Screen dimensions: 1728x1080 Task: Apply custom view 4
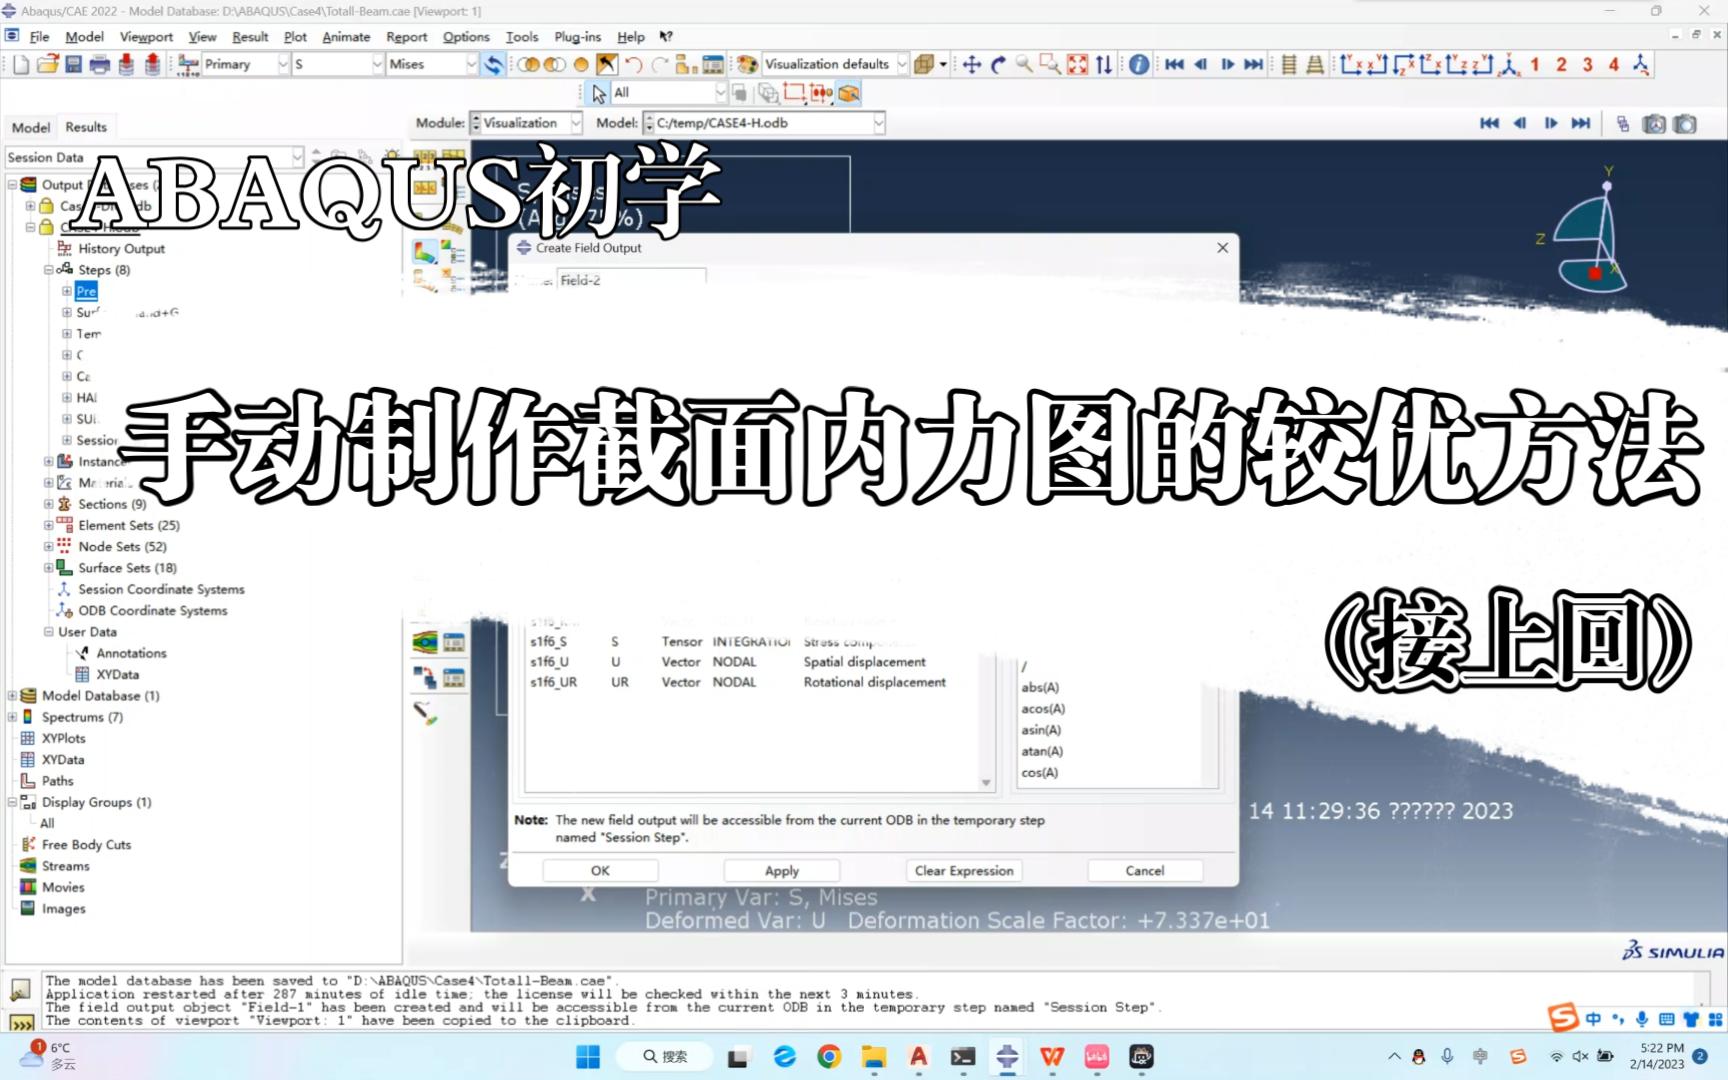(1613, 64)
